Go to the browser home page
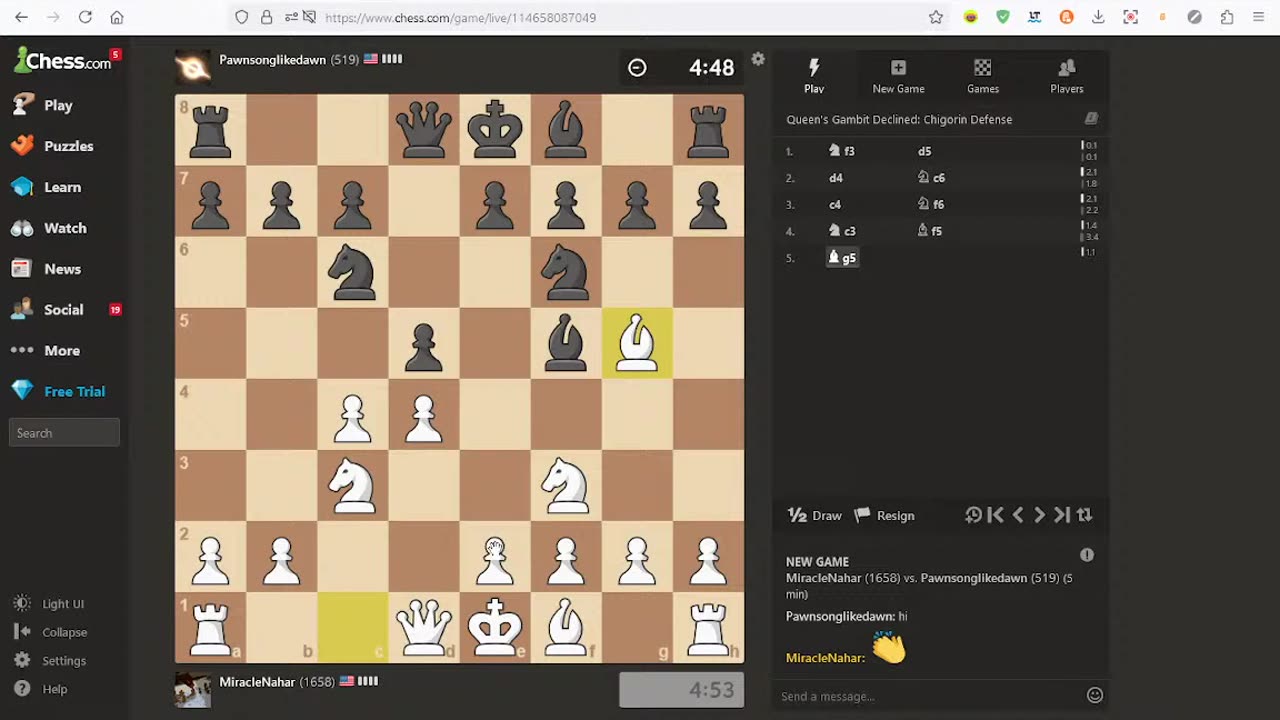1280x720 pixels. (x=117, y=17)
